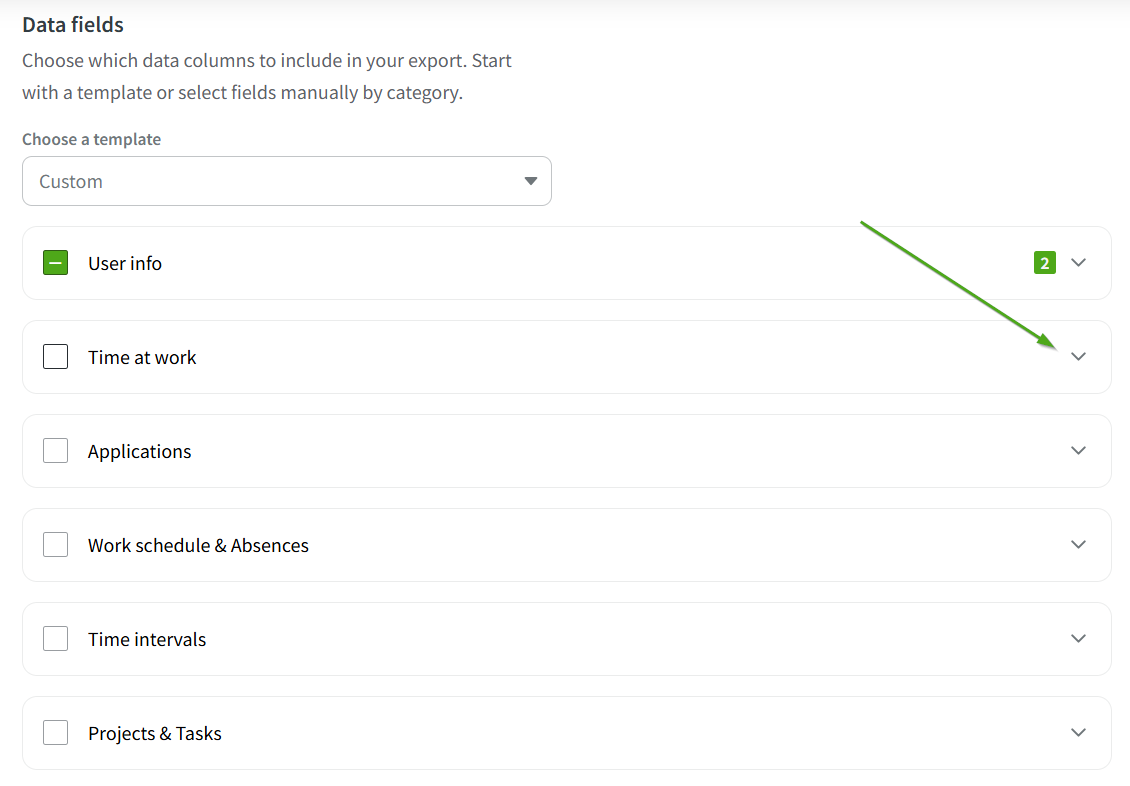Expand the User info section

click(1079, 262)
